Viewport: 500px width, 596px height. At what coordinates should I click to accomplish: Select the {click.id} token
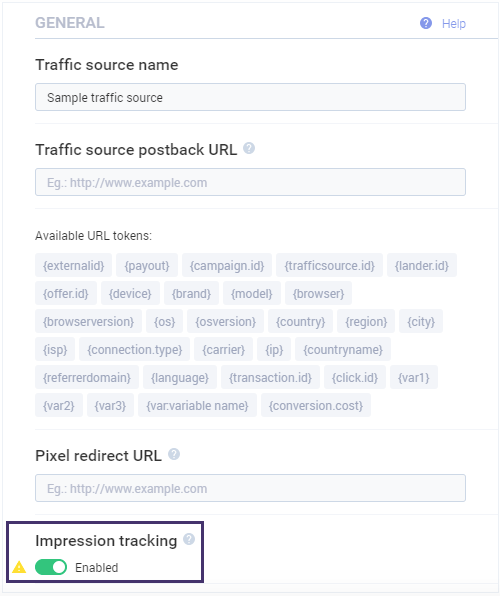(x=355, y=377)
